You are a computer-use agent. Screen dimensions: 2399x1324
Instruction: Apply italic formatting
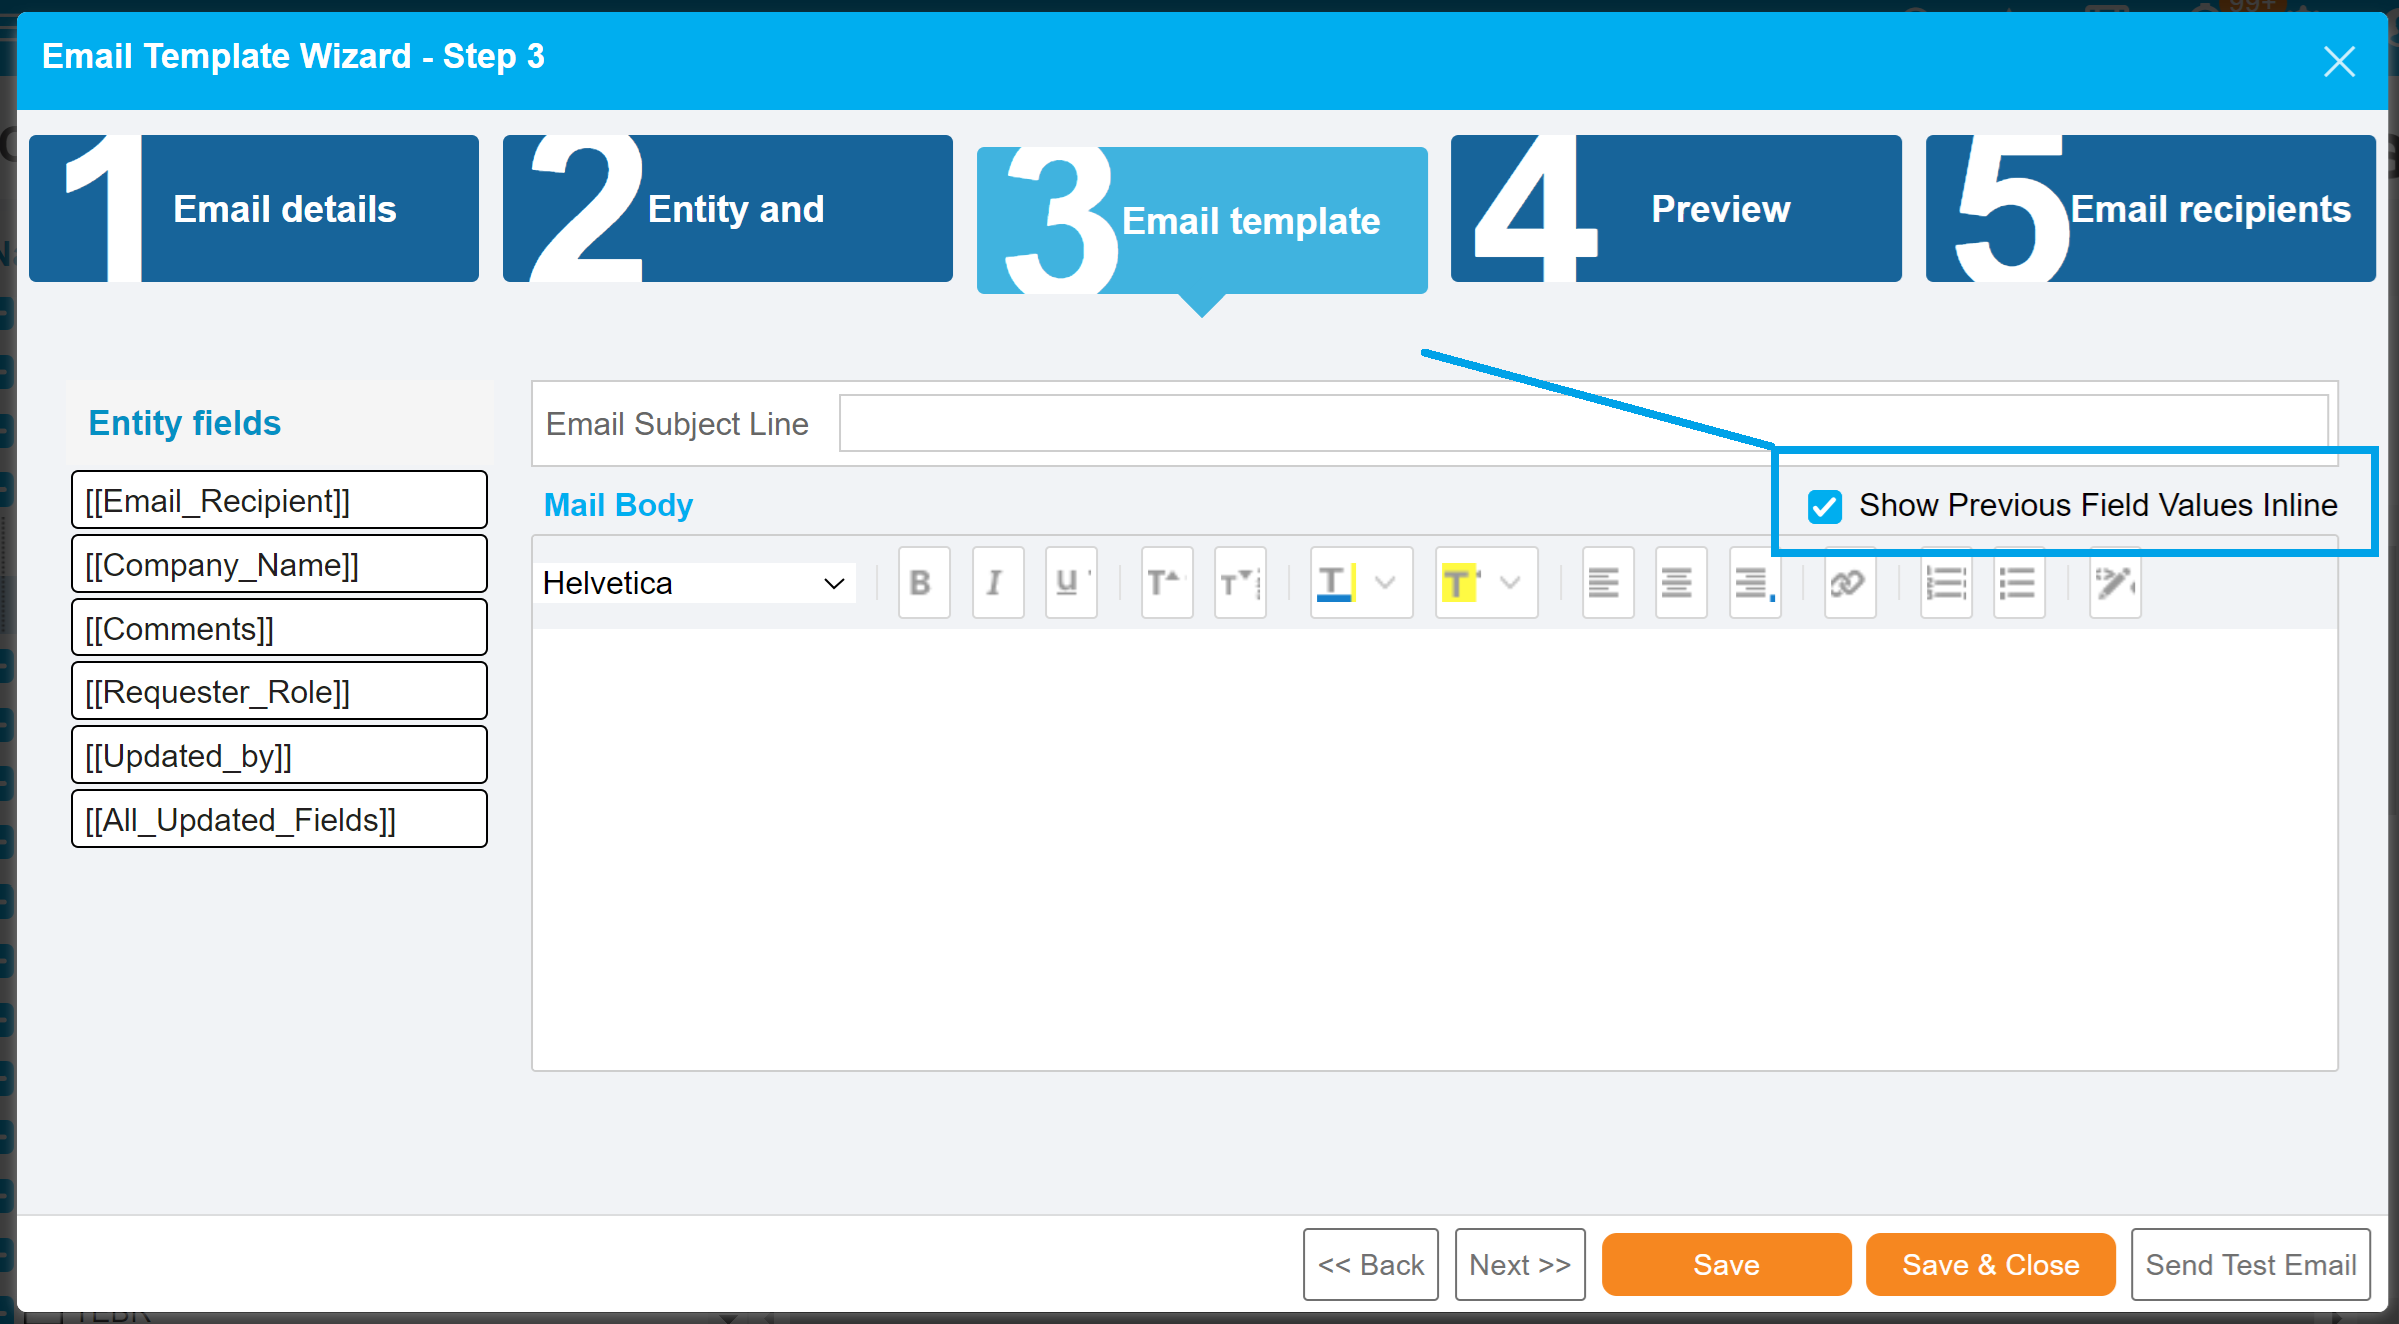pyautogui.click(x=996, y=583)
